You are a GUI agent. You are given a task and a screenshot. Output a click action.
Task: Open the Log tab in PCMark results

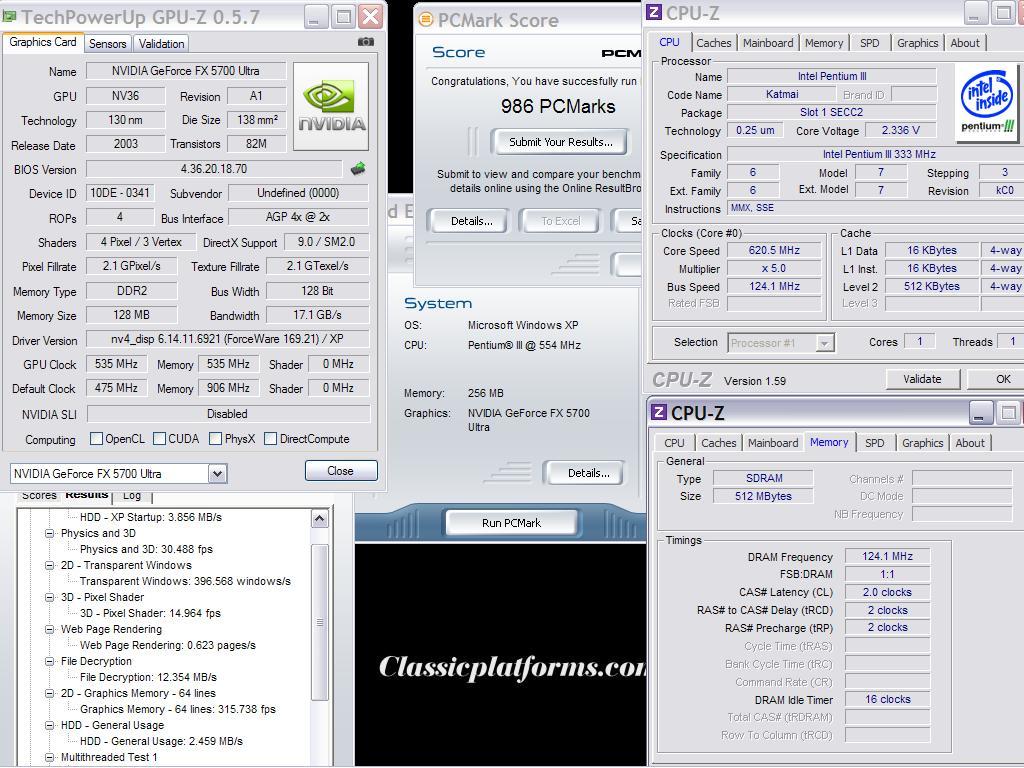132,496
